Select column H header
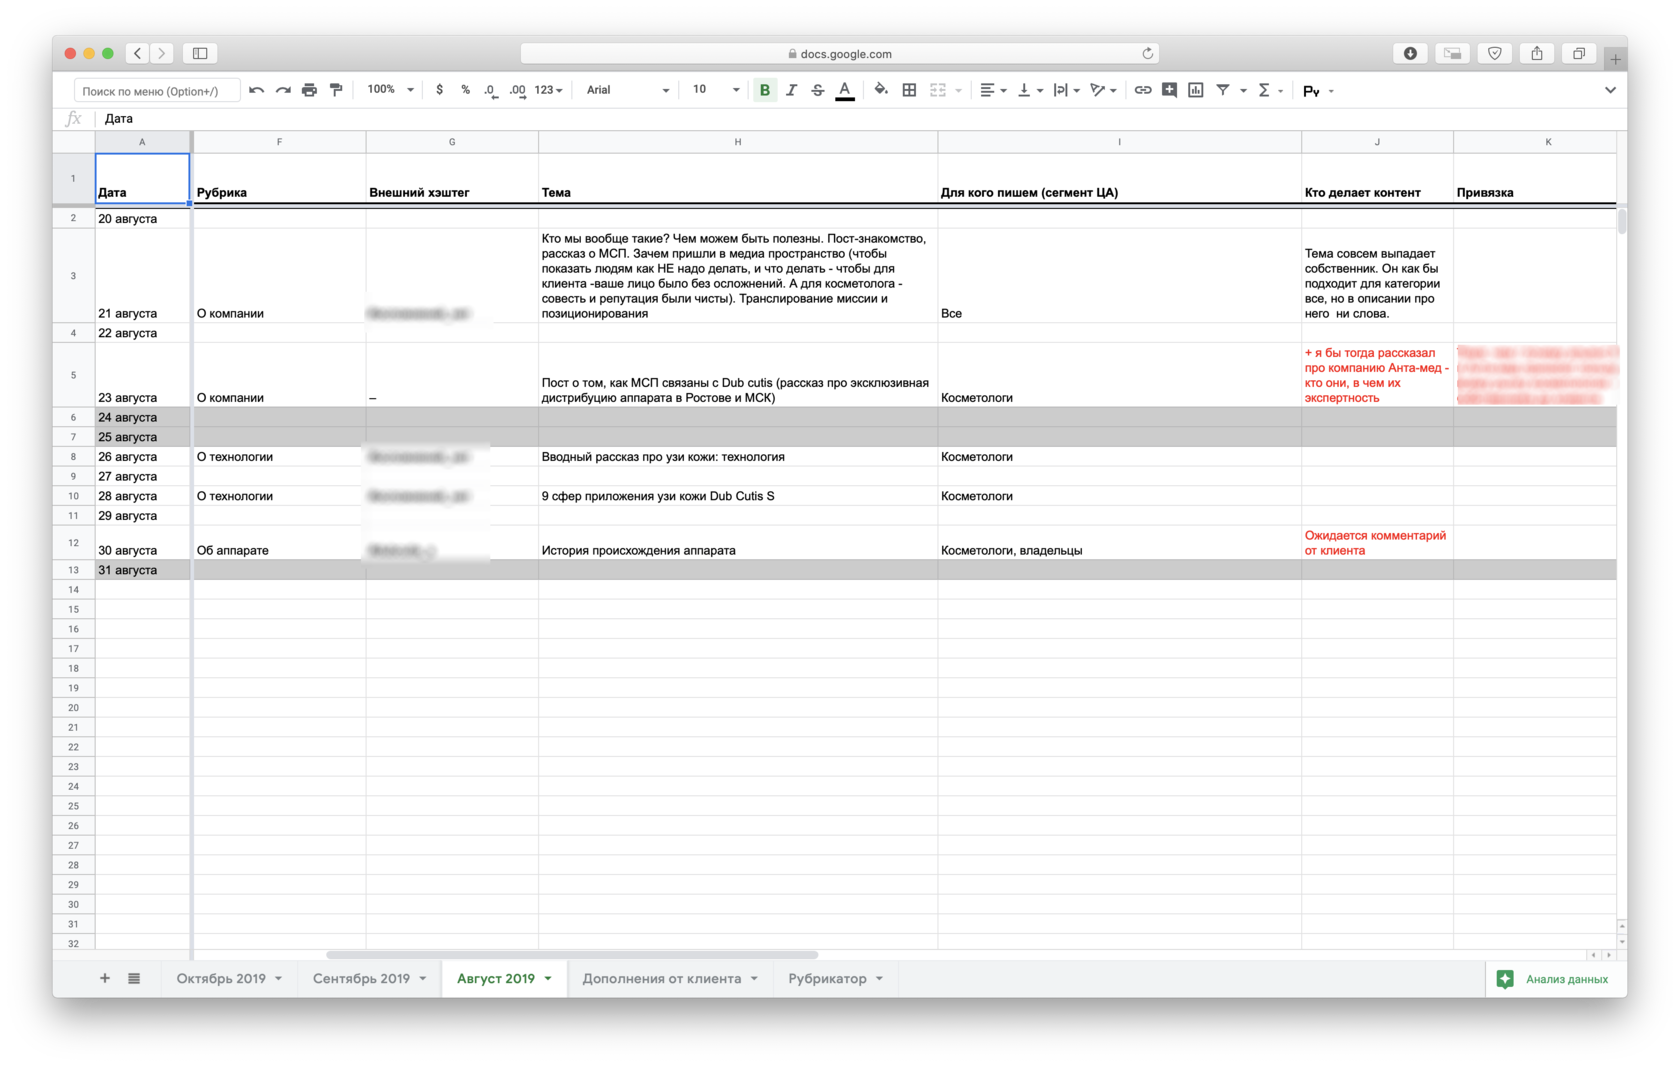 [x=738, y=142]
